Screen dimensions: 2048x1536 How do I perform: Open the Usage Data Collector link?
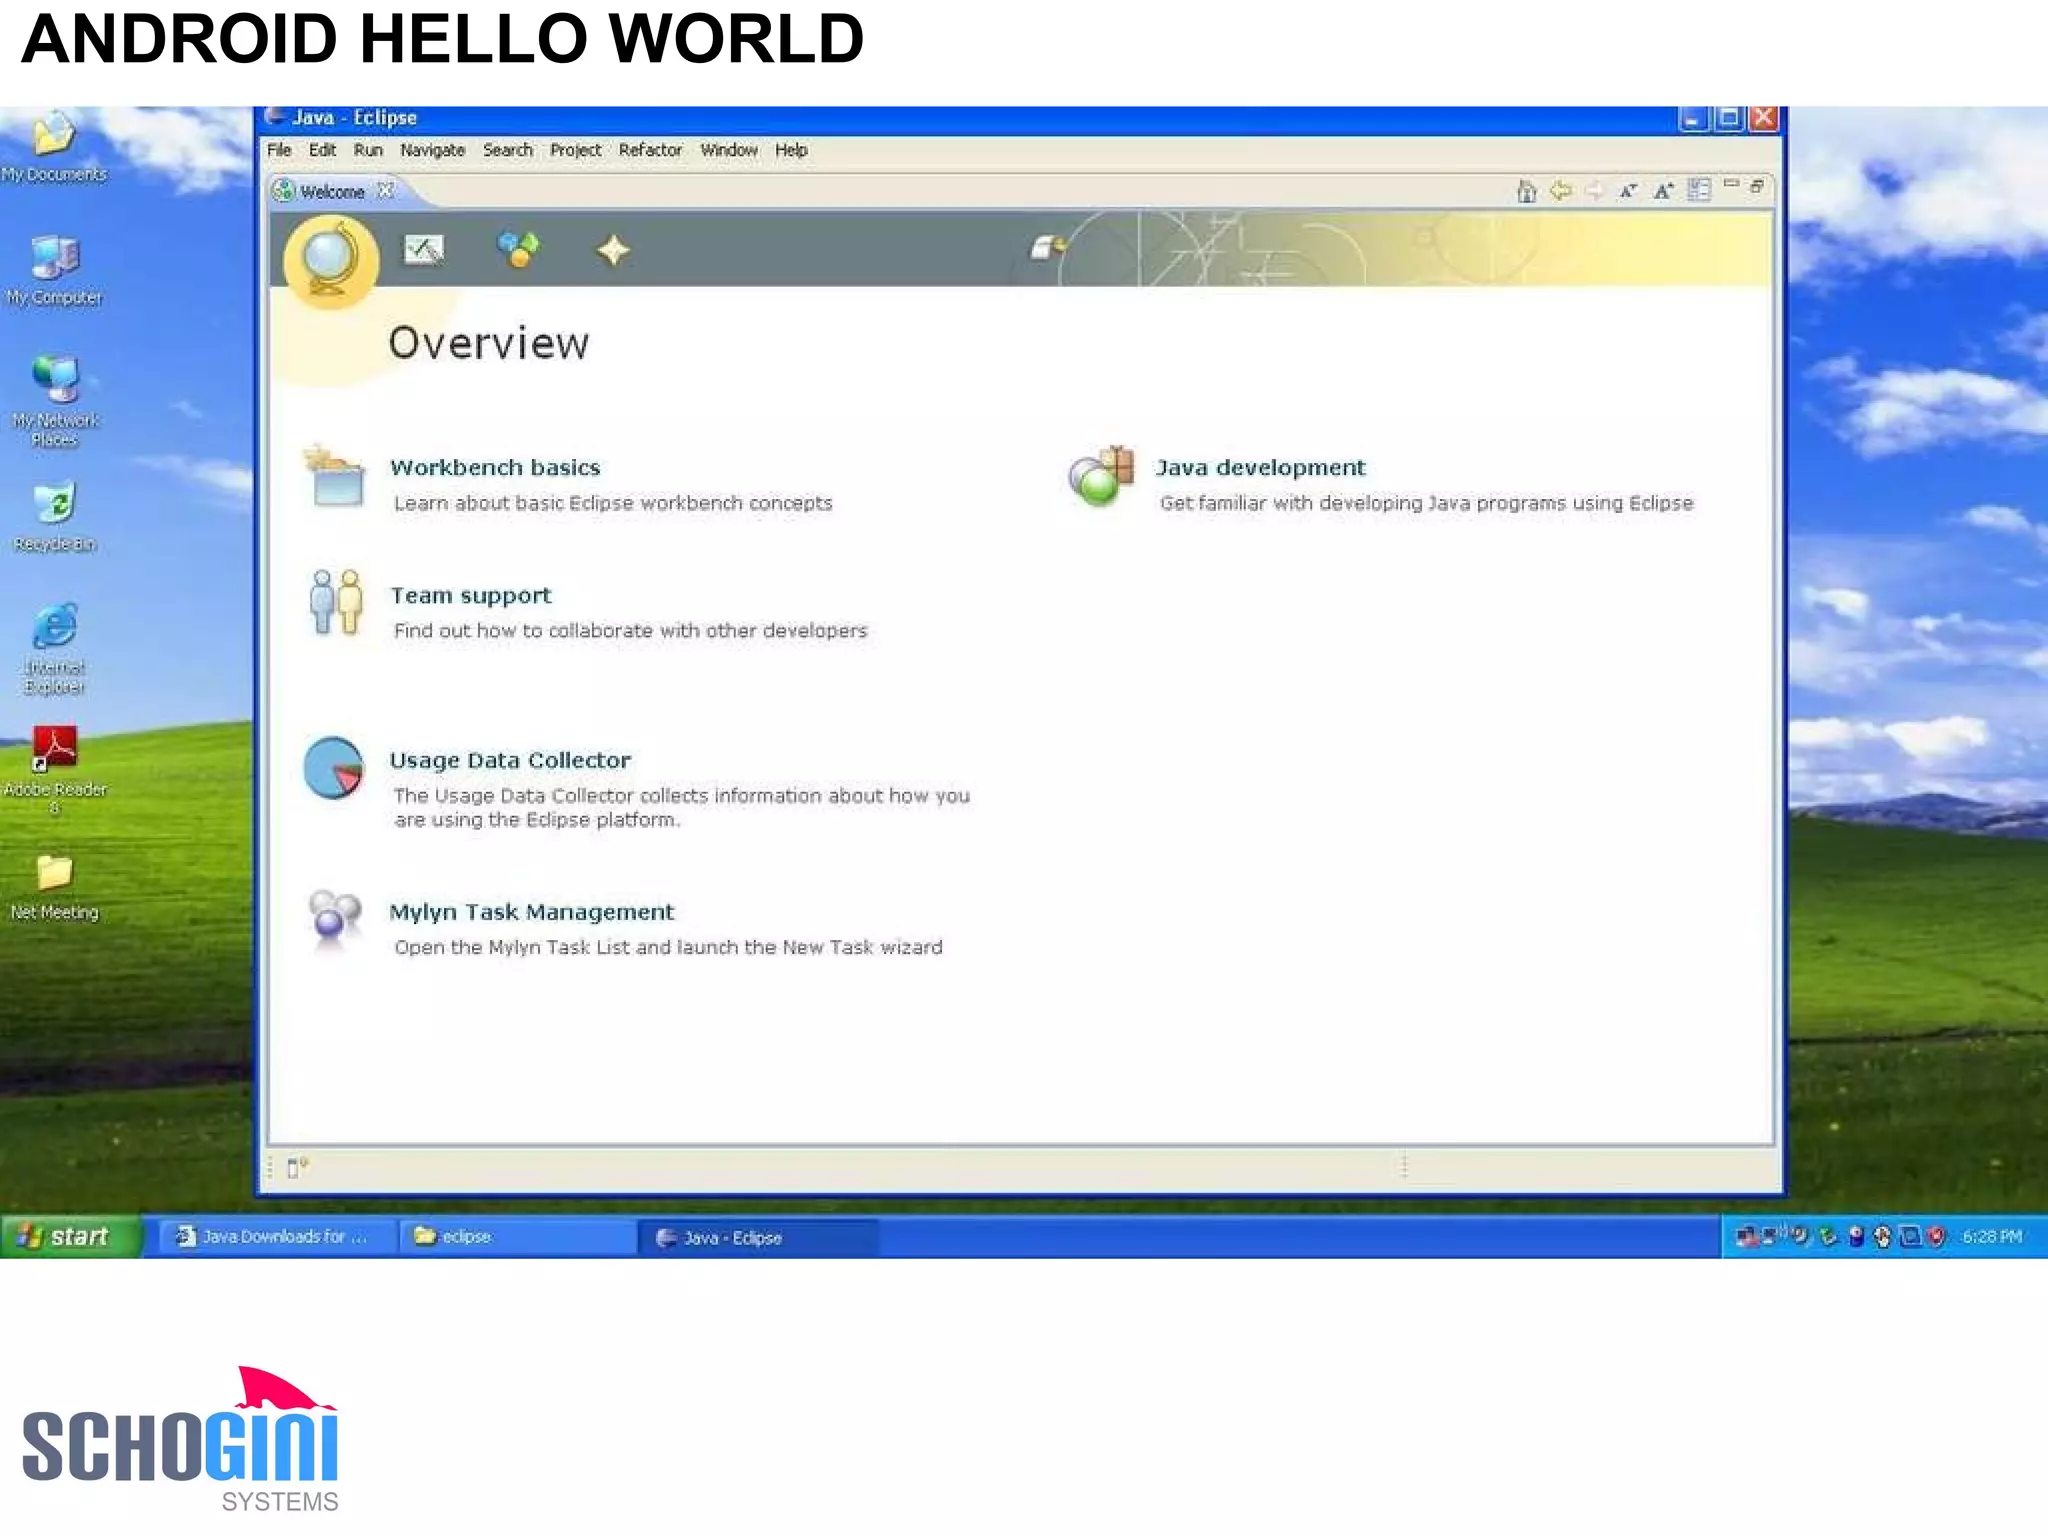tap(510, 760)
